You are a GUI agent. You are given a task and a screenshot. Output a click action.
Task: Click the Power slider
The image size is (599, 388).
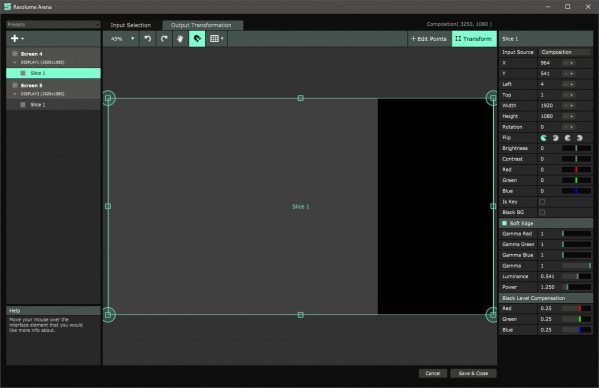[x=576, y=287]
